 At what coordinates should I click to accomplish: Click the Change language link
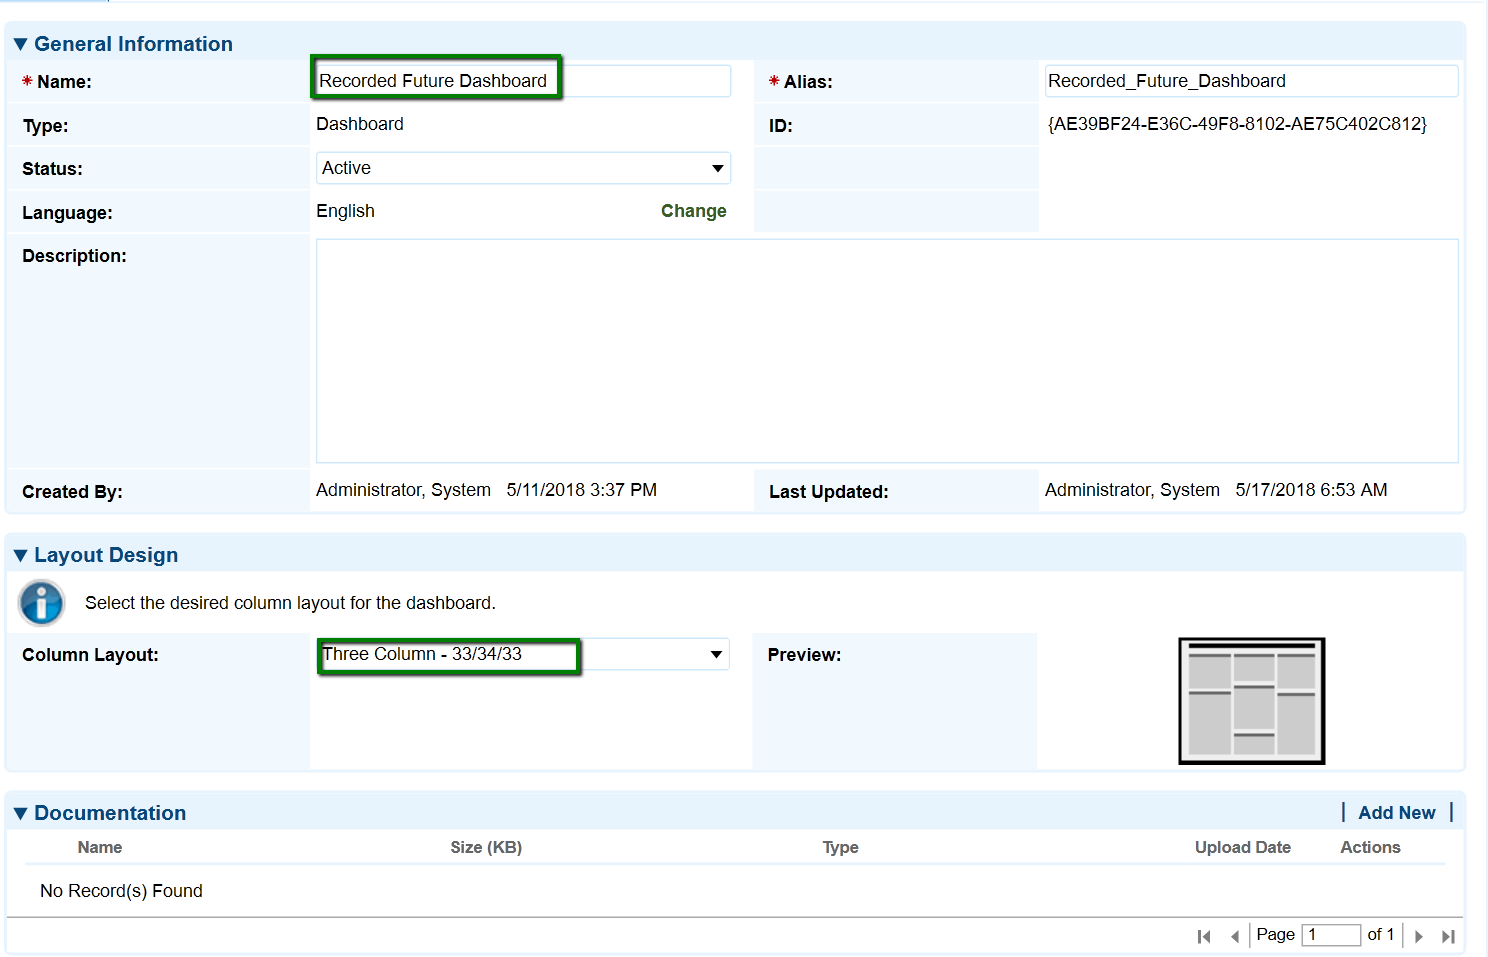click(693, 211)
